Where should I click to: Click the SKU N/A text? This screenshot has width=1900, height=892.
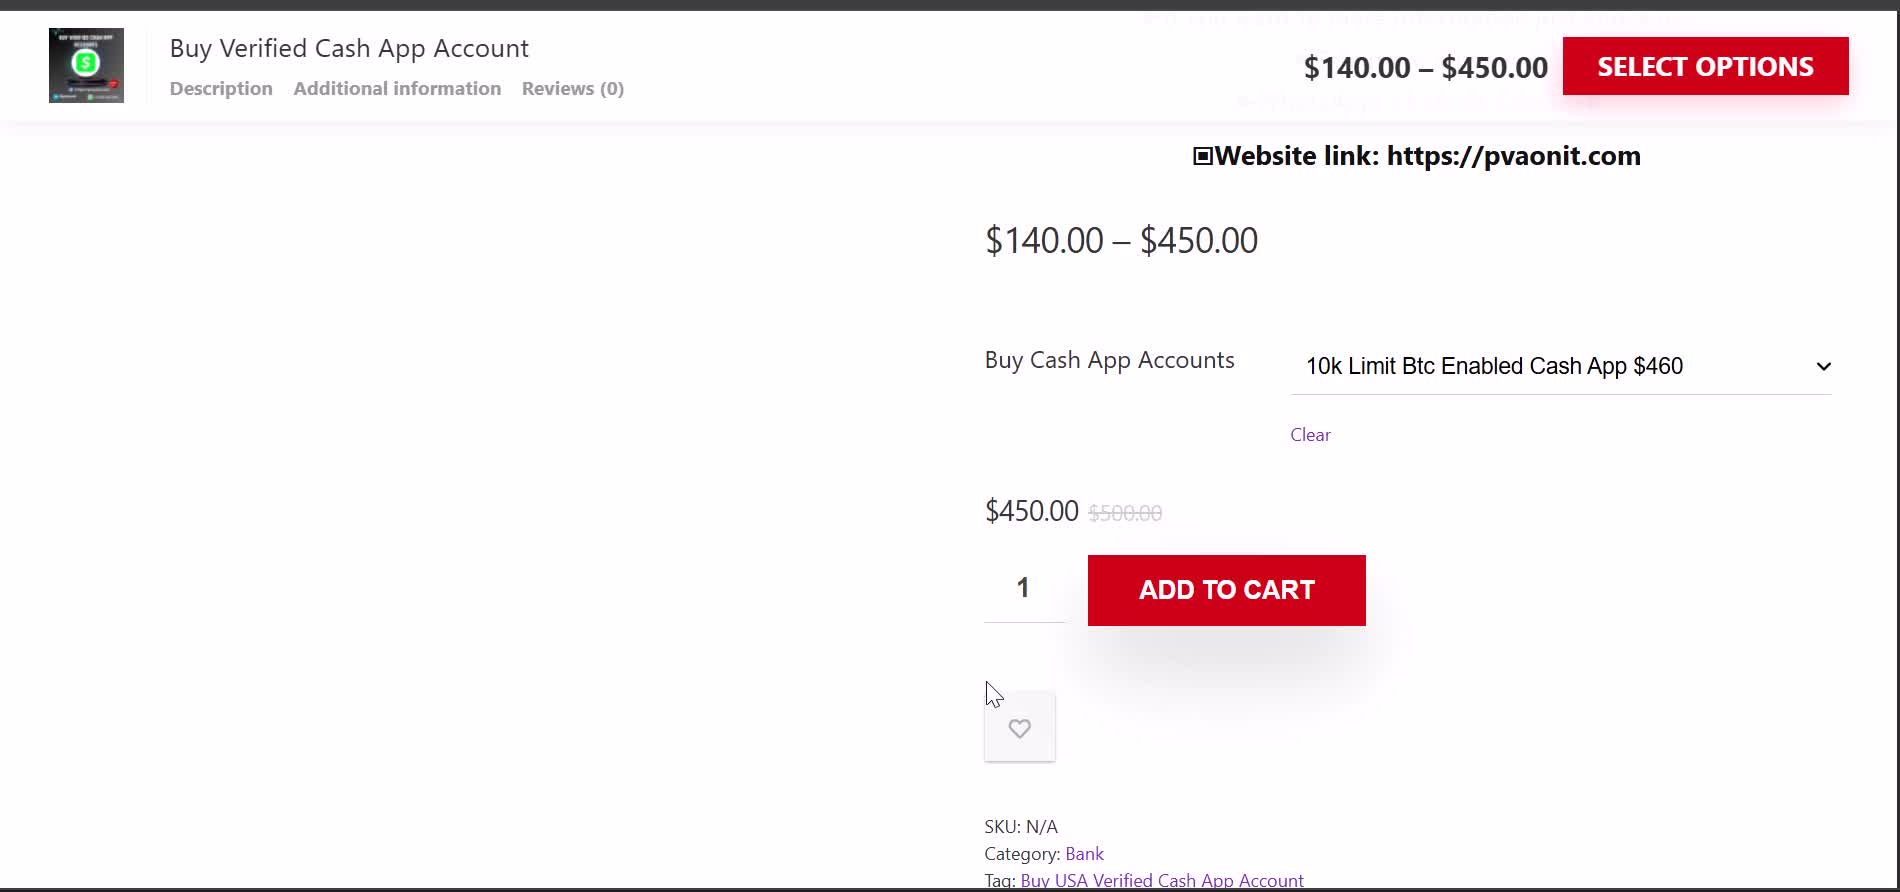[x=1020, y=827]
